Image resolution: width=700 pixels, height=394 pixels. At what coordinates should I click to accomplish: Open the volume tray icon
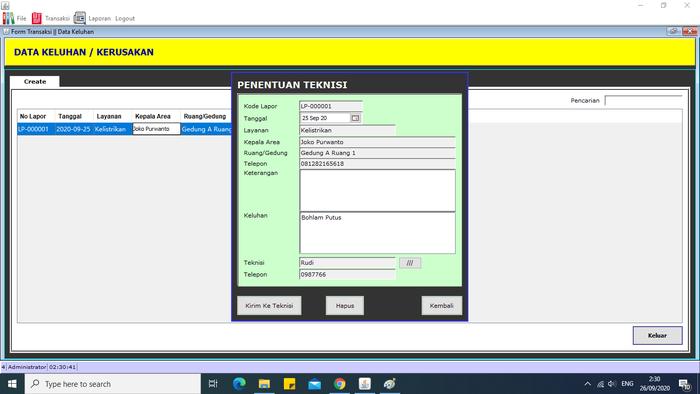[612, 384]
